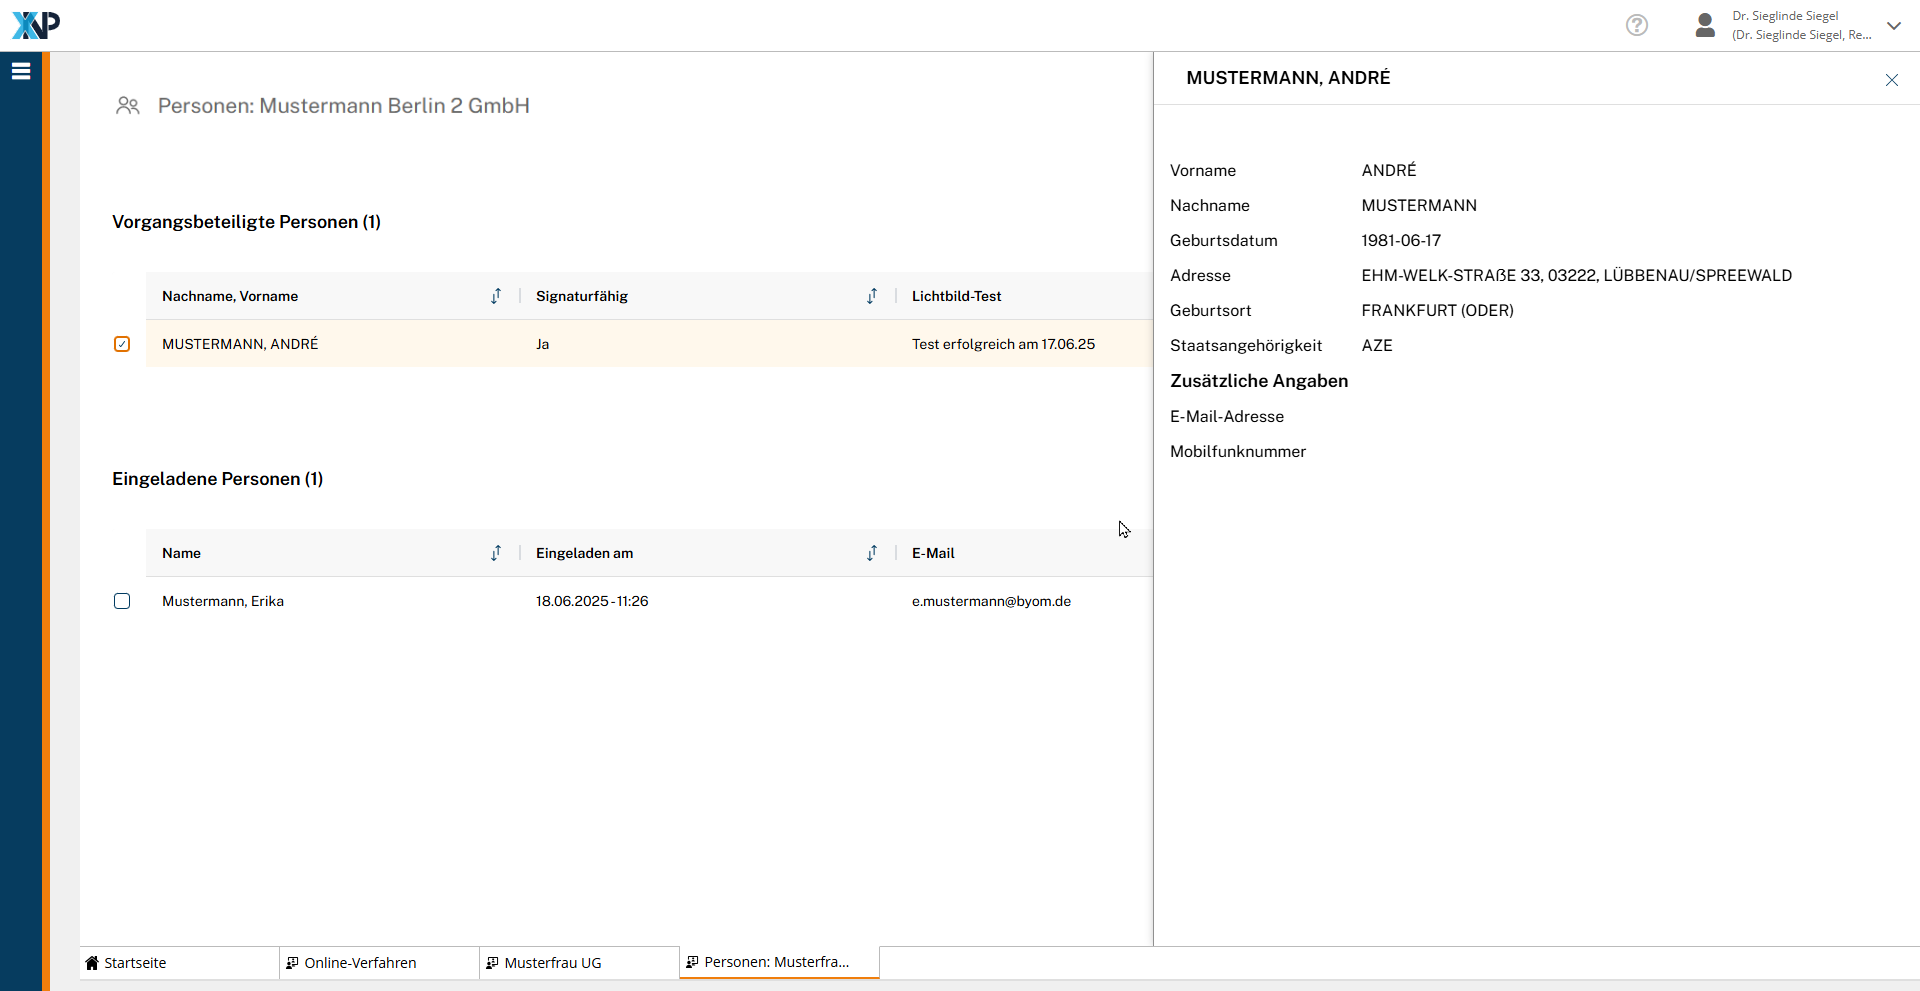The image size is (1920, 991).
Task: Click the AZE Staatsangehörigkeit value
Action: [1377, 345]
